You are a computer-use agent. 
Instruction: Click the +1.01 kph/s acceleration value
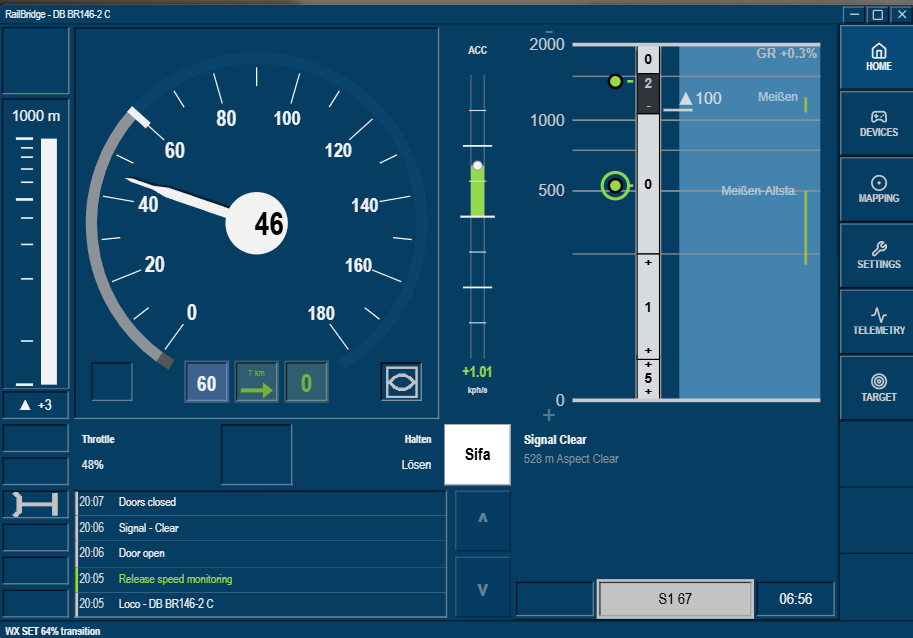click(x=477, y=371)
